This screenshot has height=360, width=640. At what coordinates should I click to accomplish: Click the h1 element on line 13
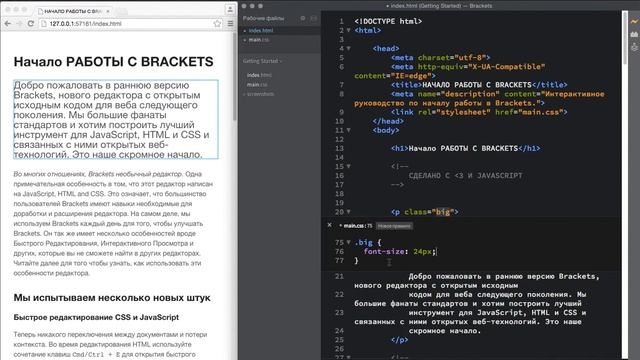pyautogui.click(x=465, y=148)
